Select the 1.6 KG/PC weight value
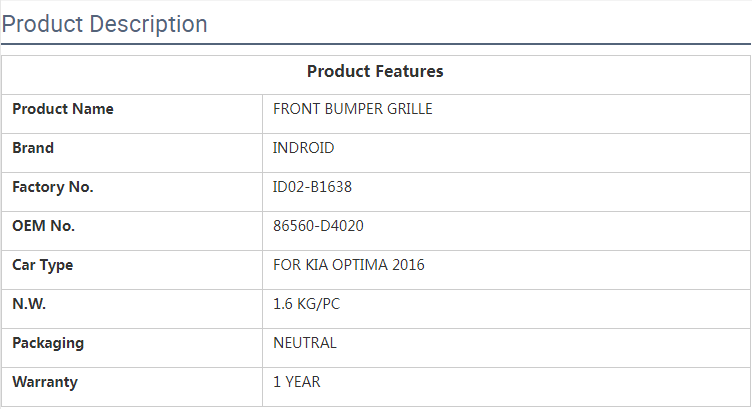This screenshot has height=409, width=752. [307, 304]
